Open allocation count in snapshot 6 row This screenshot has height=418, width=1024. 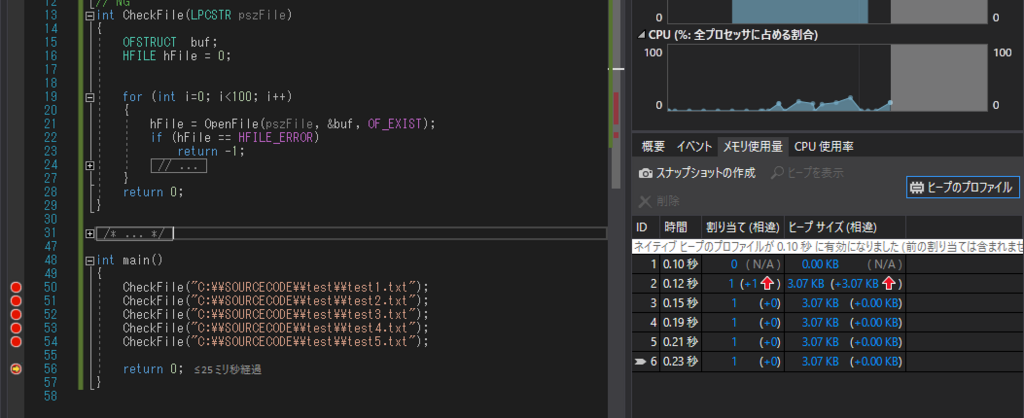(x=734, y=361)
